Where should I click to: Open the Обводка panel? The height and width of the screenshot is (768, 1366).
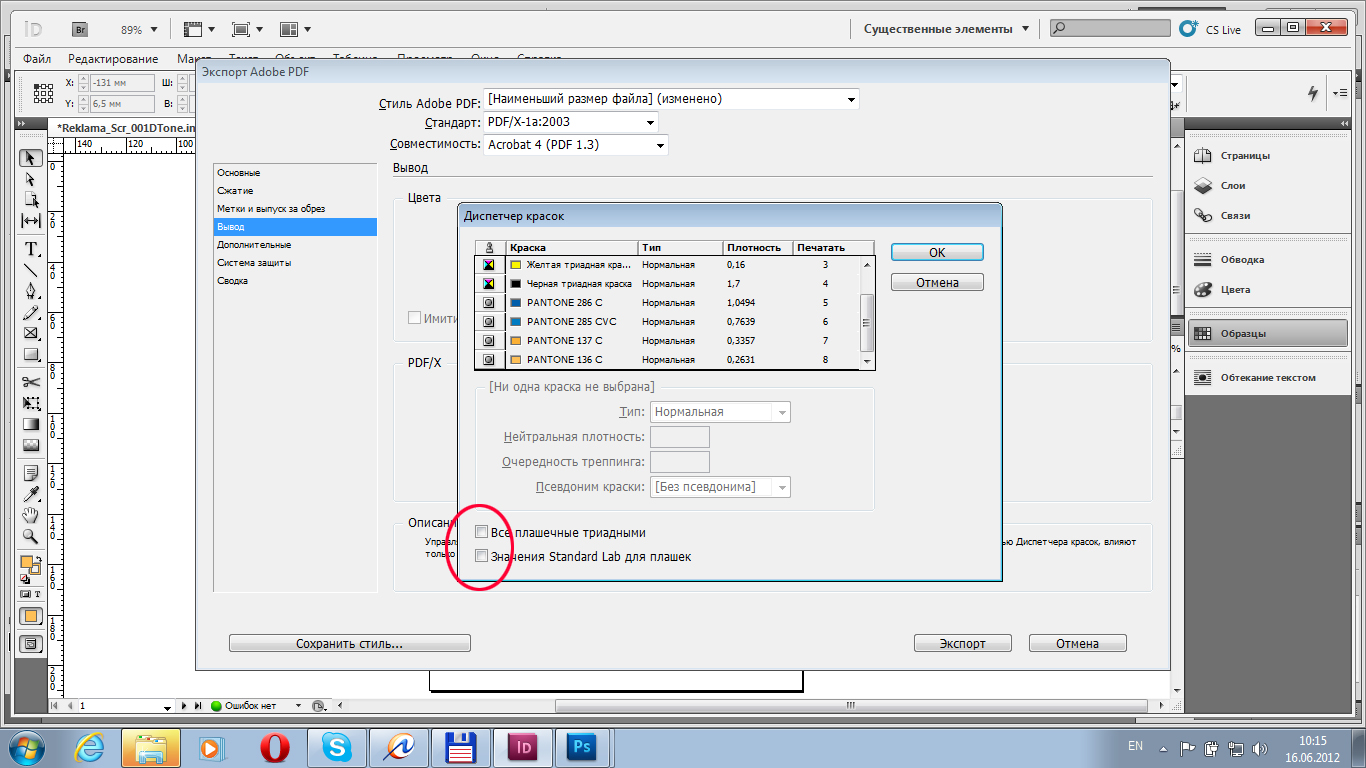pyautogui.click(x=1267, y=260)
